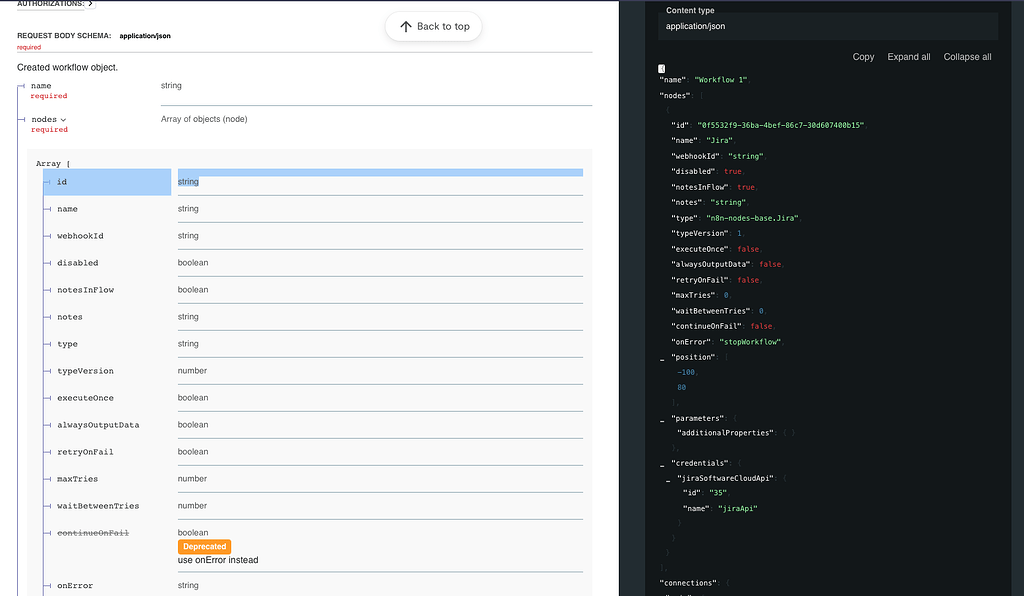Image resolution: width=1024 pixels, height=596 pixels.
Task: Click the orange Deprecated badge
Action: coord(204,546)
